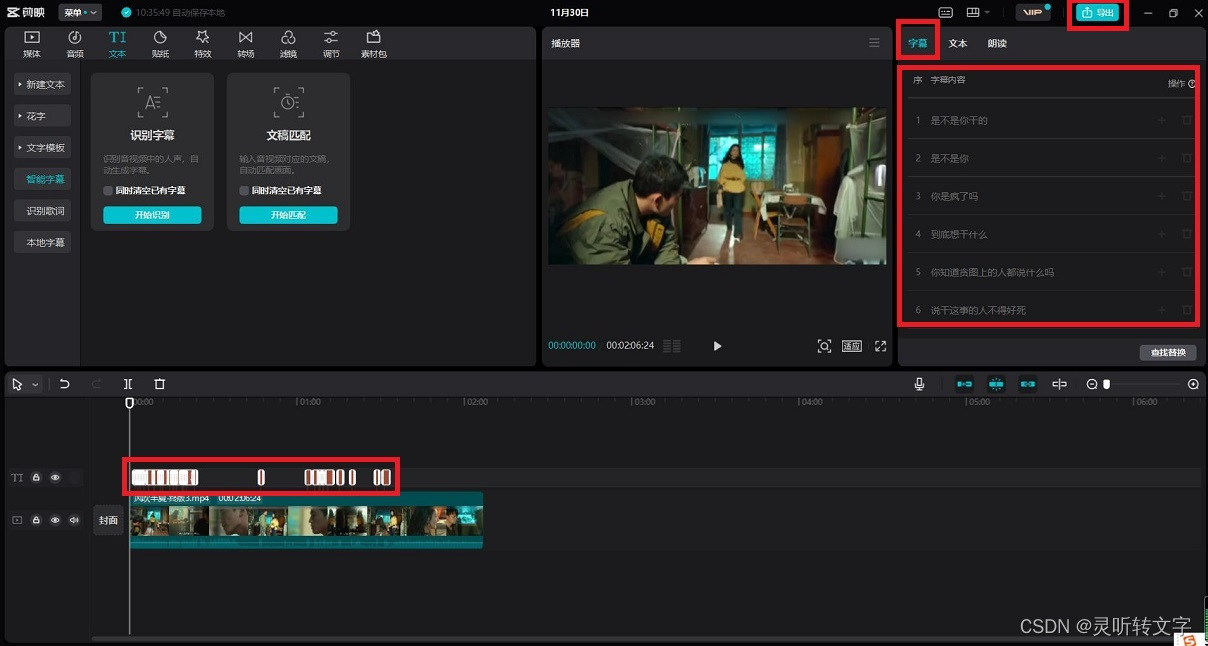Viewport: 1208px width, 646px height.
Task: Click the timeline playhead marker
Action: tap(129, 403)
